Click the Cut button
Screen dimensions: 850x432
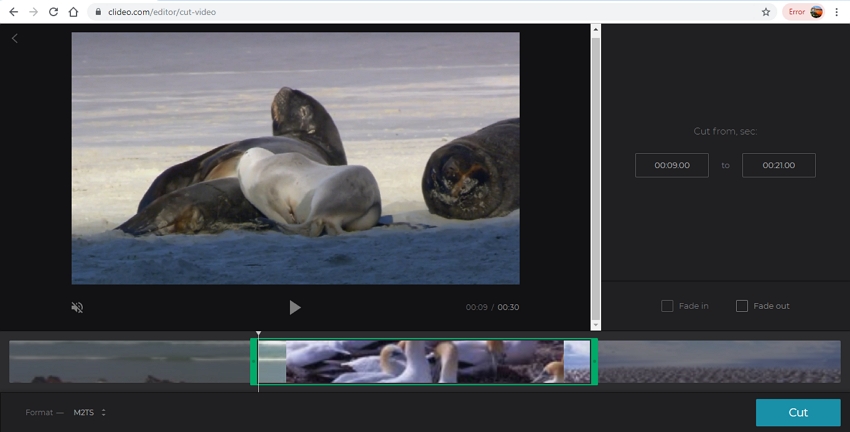[x=798, y=412]
